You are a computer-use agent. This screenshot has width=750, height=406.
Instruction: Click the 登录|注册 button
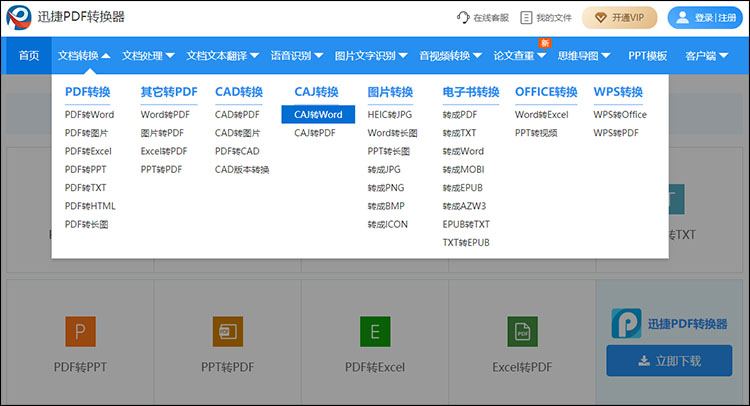(x=705, y=18)
